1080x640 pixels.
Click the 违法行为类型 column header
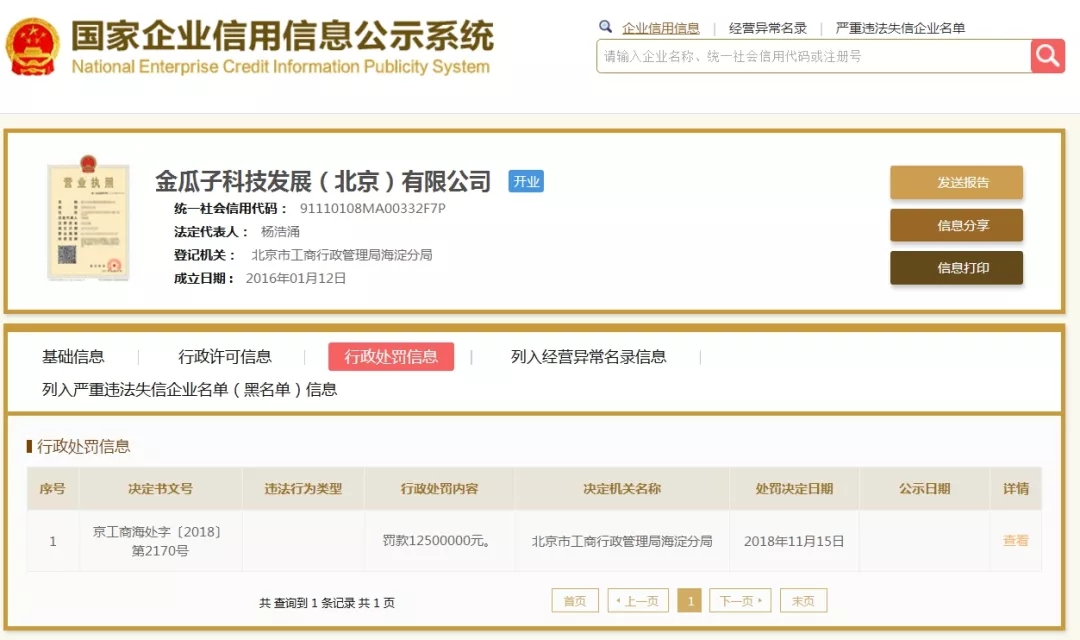(303, 488)
